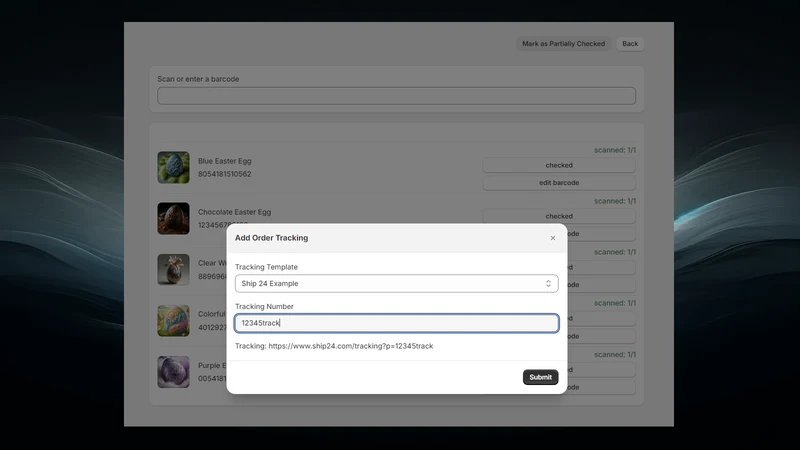This screenshot has height=450, width=800.
Task: Click checked button for Chocolate Easter Egg
Action: (559, 216)
